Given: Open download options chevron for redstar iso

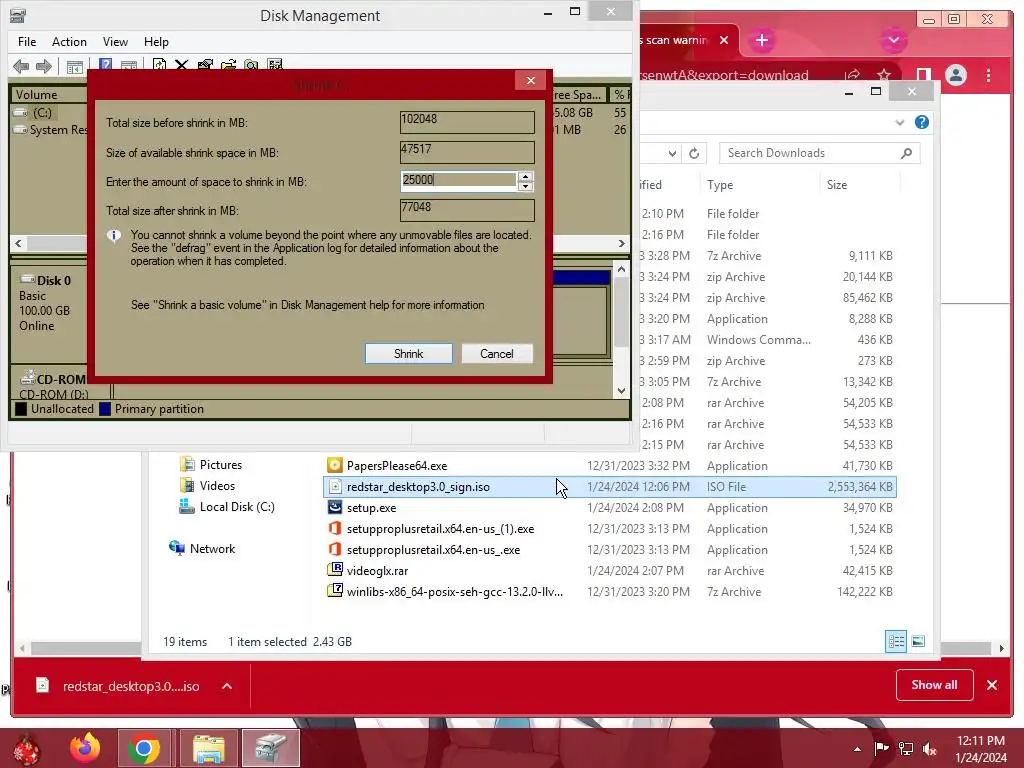Looking at the screenshot, I should pyautogui.click(x=227, y=686).
